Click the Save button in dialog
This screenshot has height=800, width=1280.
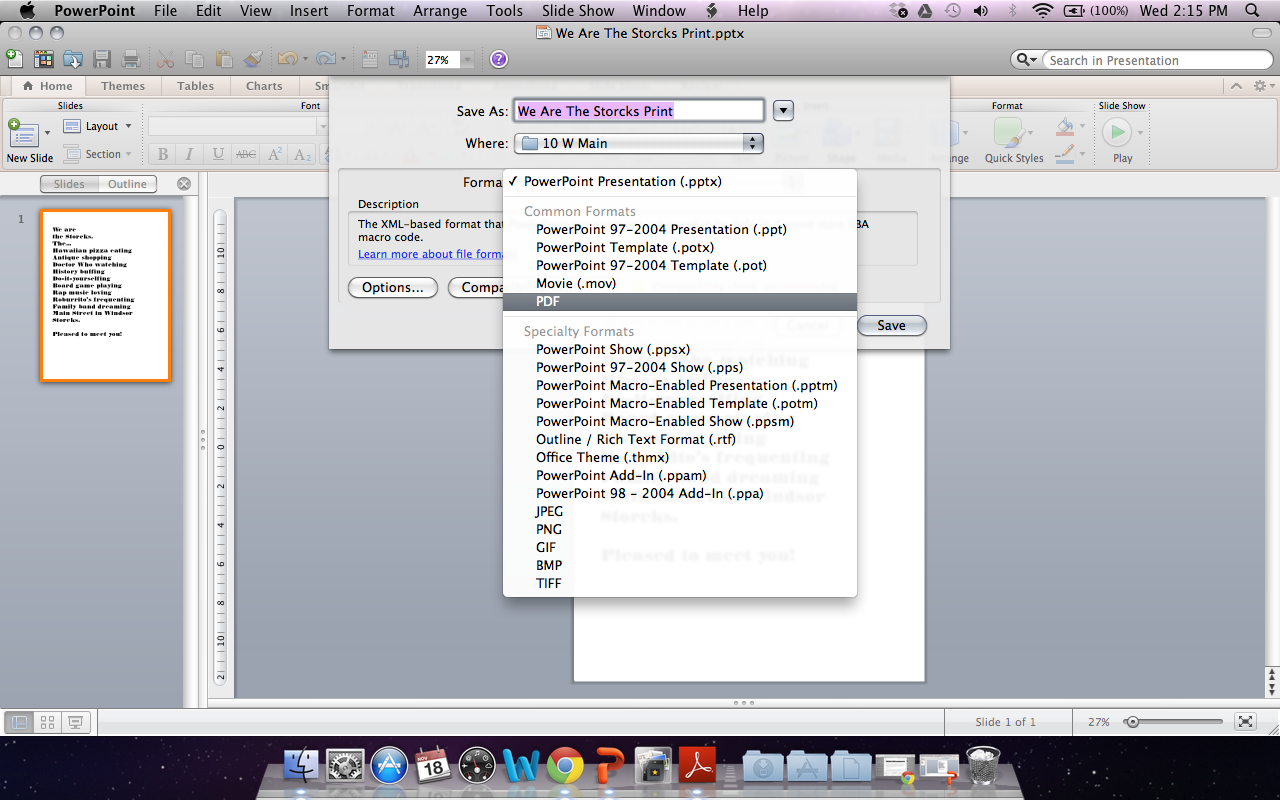891,325
